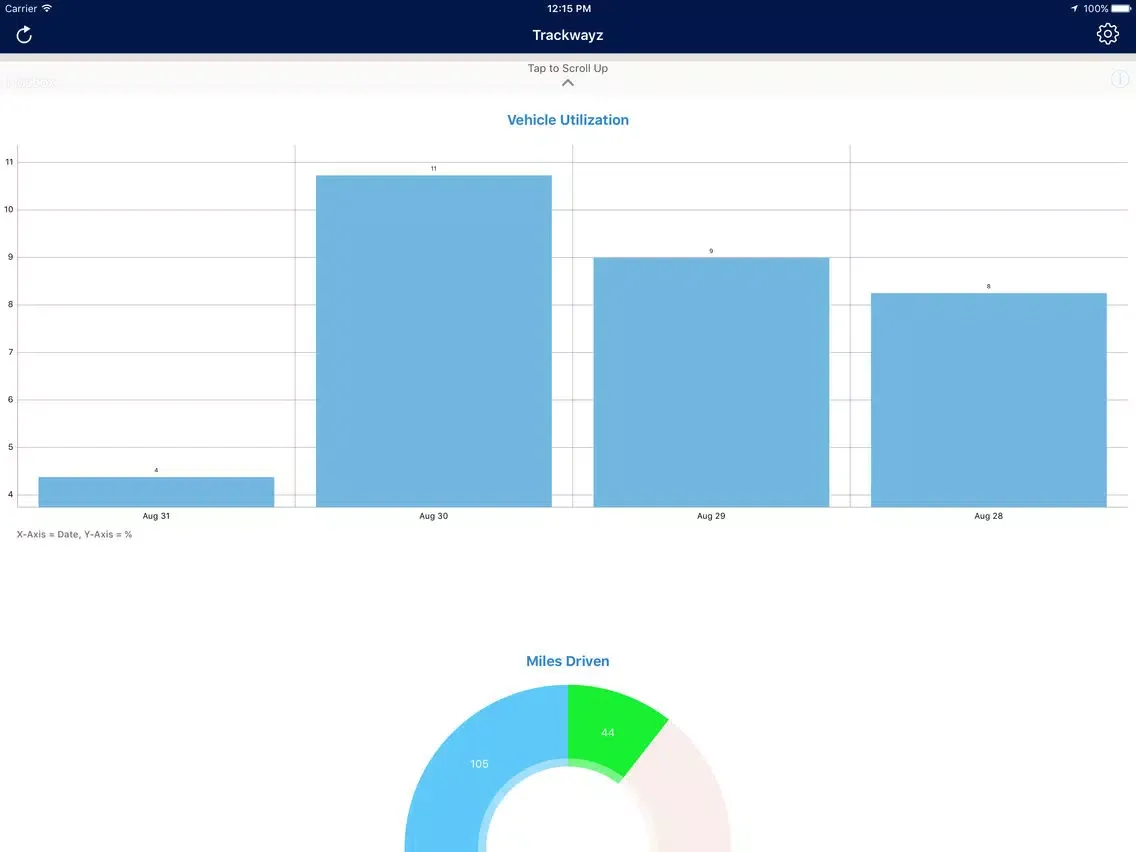The image size is (1136, 852).
Task: Click y-axis tick label 5
Action: pos(10,447)
